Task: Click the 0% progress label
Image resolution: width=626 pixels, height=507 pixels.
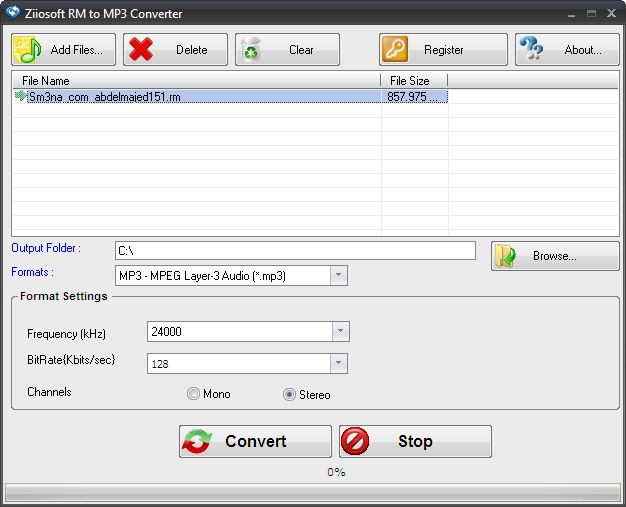Action: (x=336, y=472)
